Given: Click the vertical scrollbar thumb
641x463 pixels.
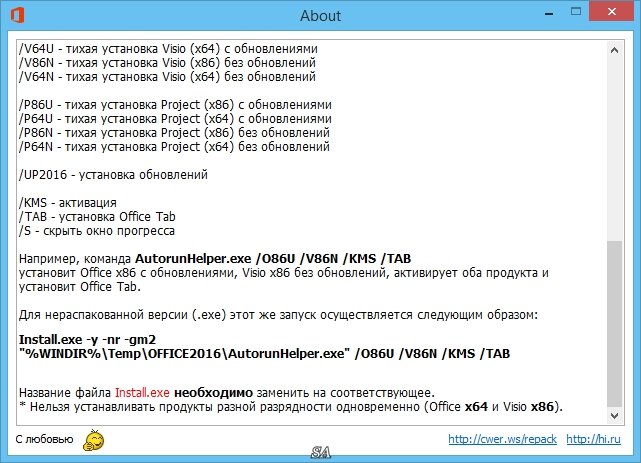Looking at the screenshot, I should (614, 323).
